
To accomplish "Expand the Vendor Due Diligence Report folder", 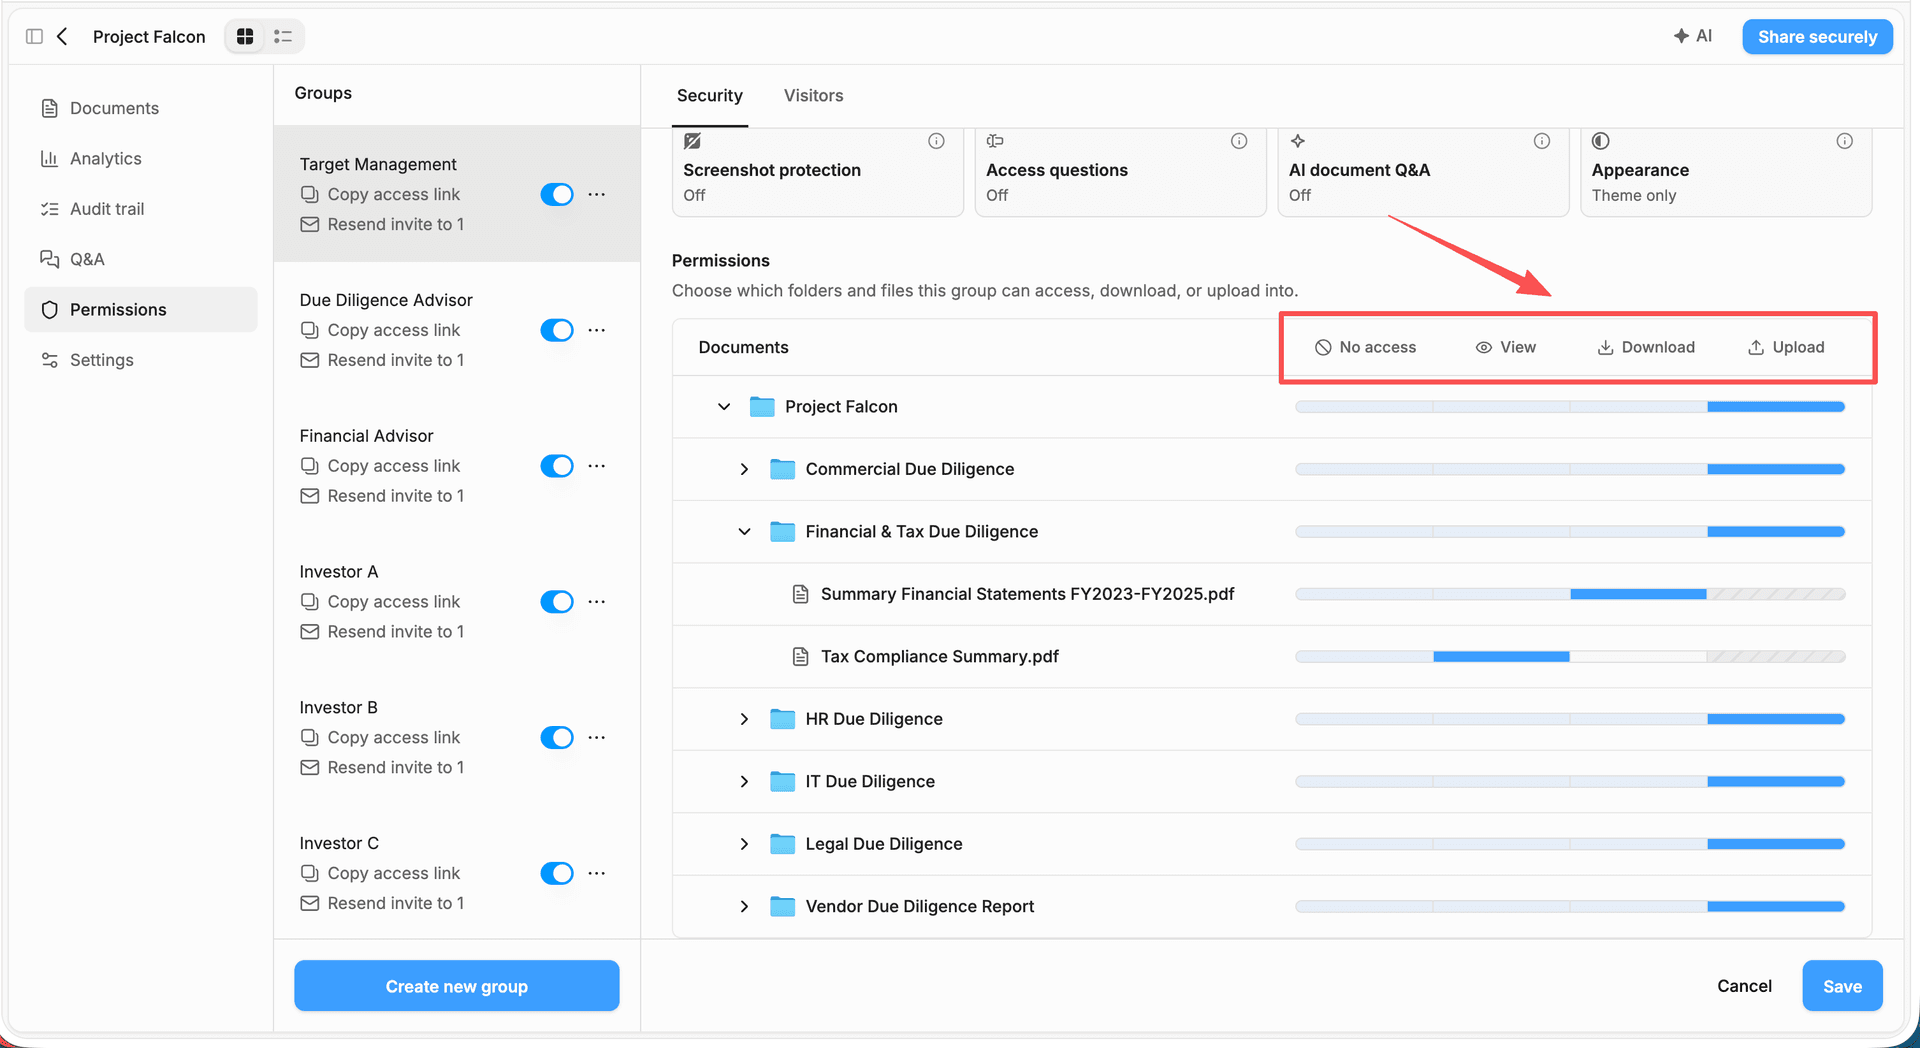I will coord(744,907).
